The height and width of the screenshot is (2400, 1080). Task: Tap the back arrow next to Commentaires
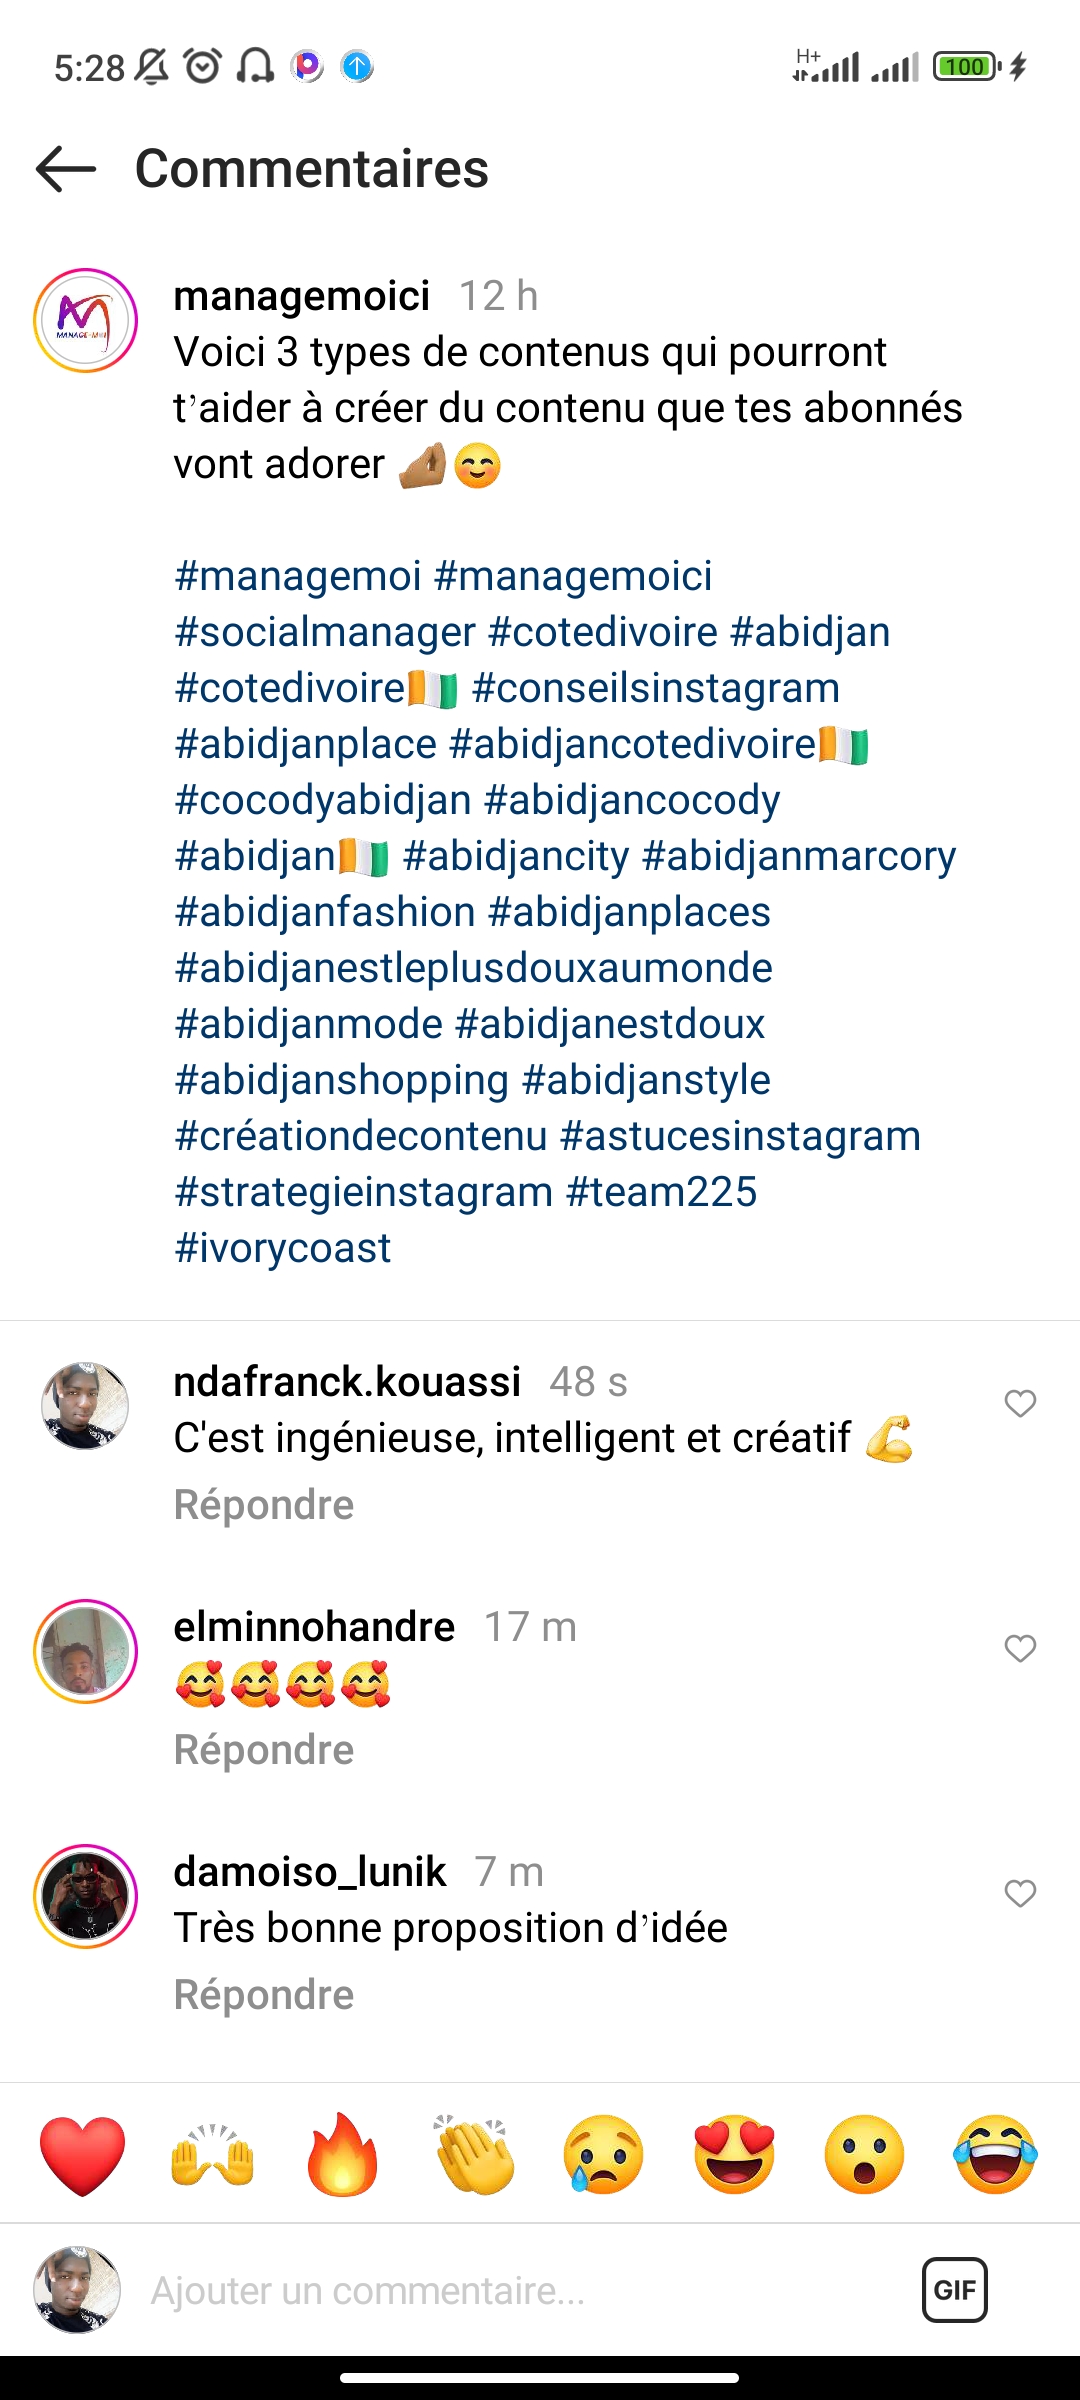[66, 168]
